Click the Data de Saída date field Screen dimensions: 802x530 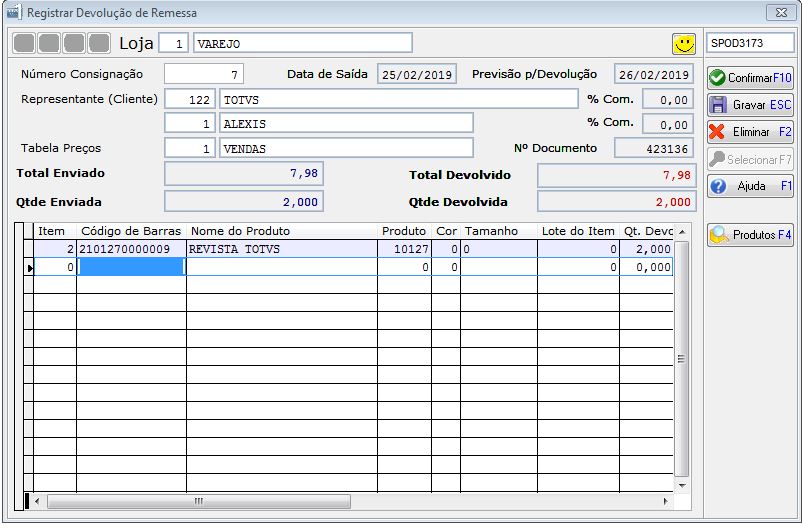417,74
